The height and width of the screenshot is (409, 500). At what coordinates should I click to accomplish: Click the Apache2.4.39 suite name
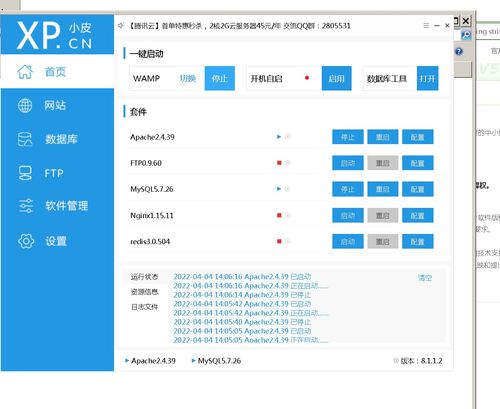152,137
